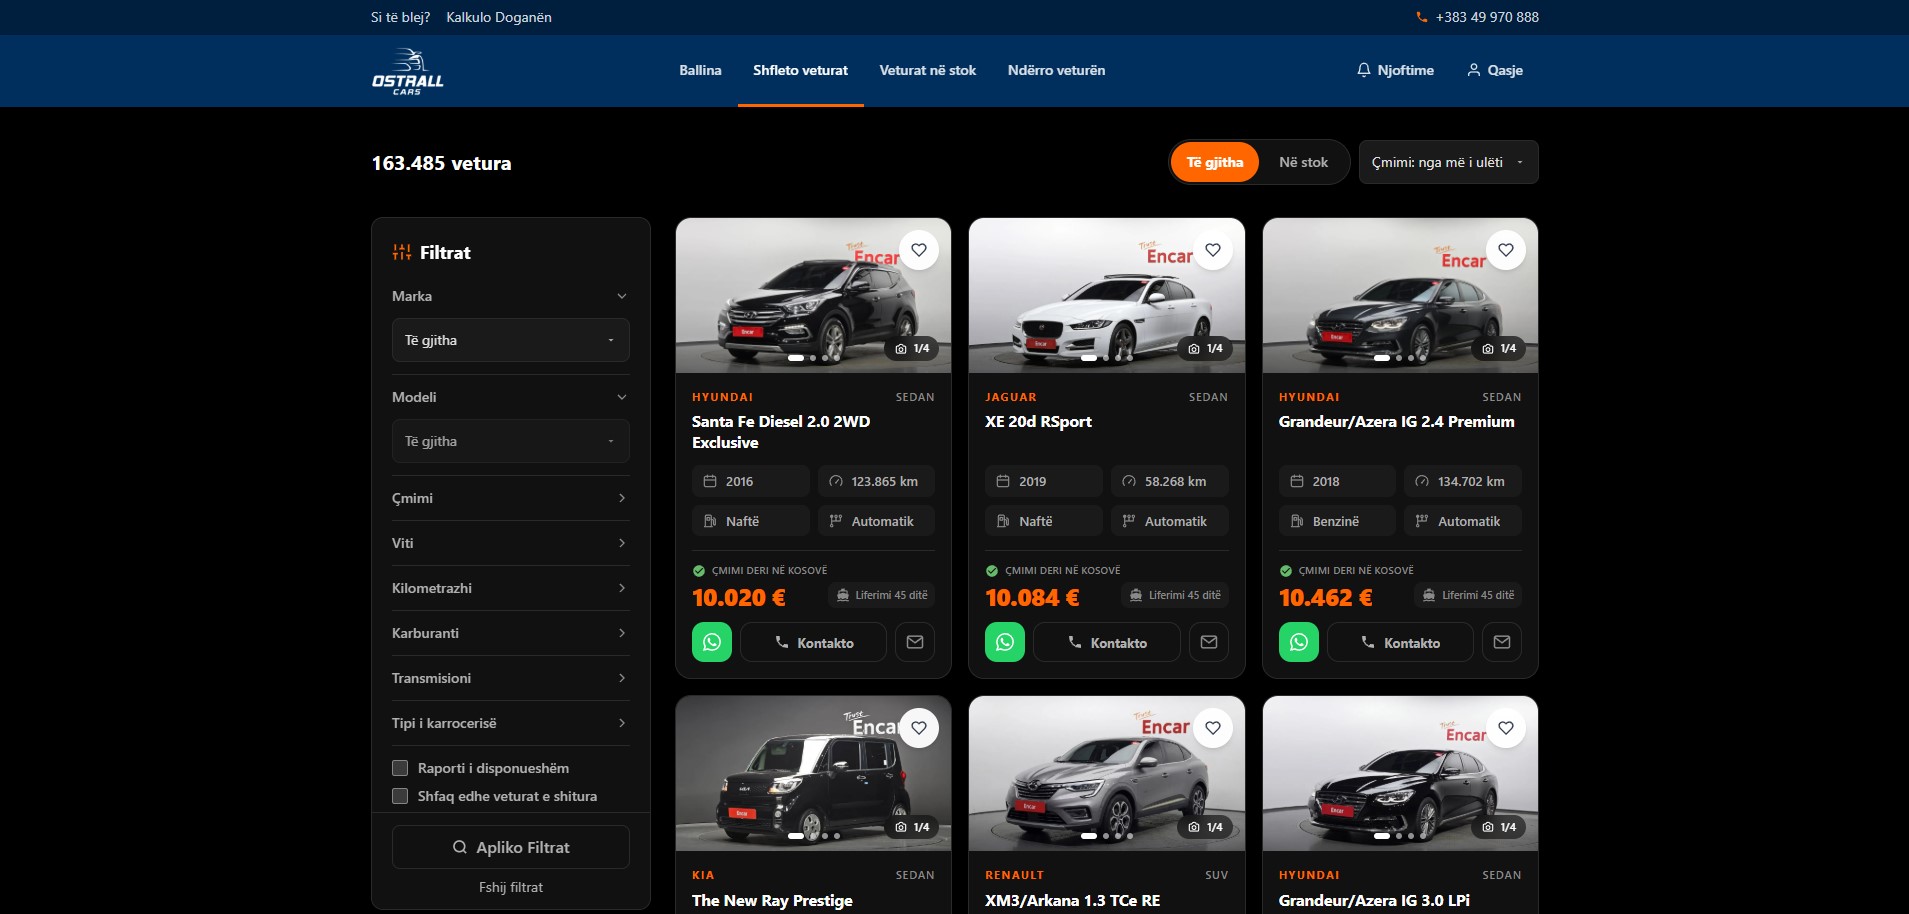
Task: Select the Të gjitha toggle option
Action: tap(1215, 162)
